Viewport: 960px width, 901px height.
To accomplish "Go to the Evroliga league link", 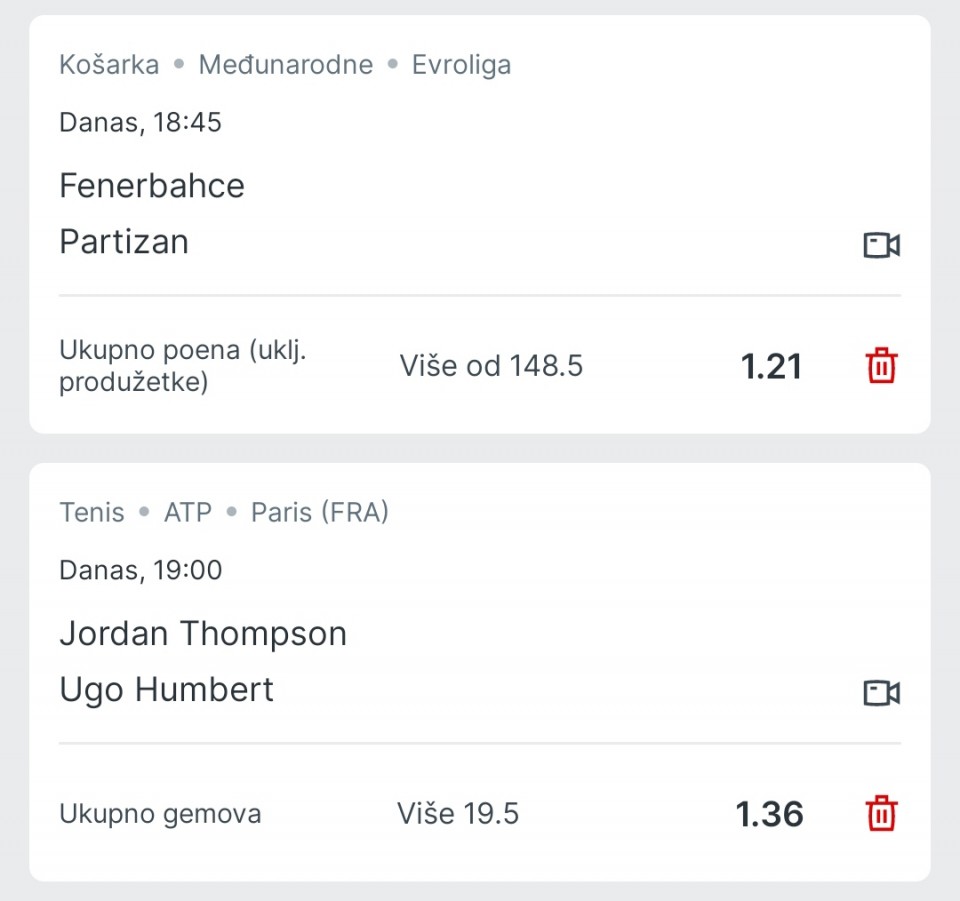I will click(x=461, y=65).
